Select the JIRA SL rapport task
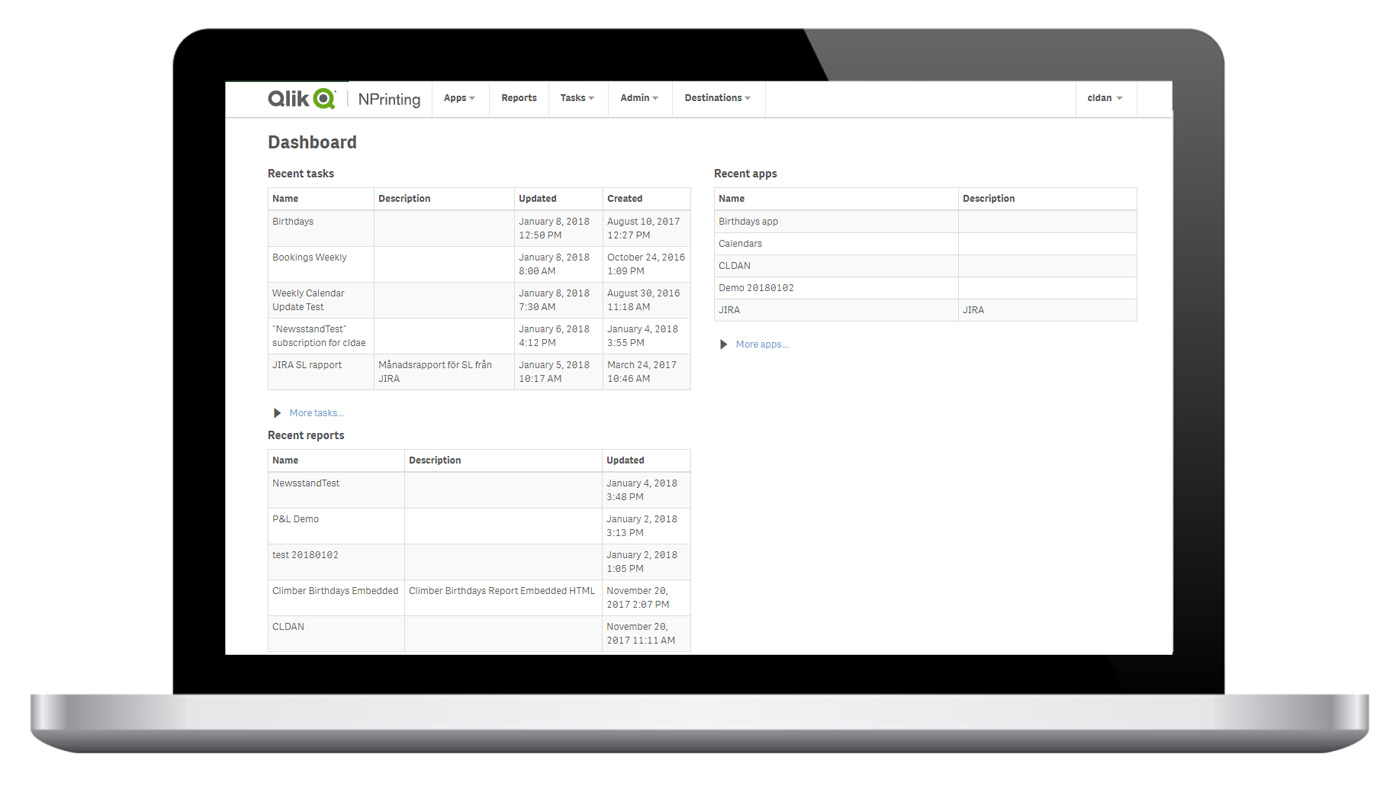This screenshot has width=1400, height=788. coord(307,366)
